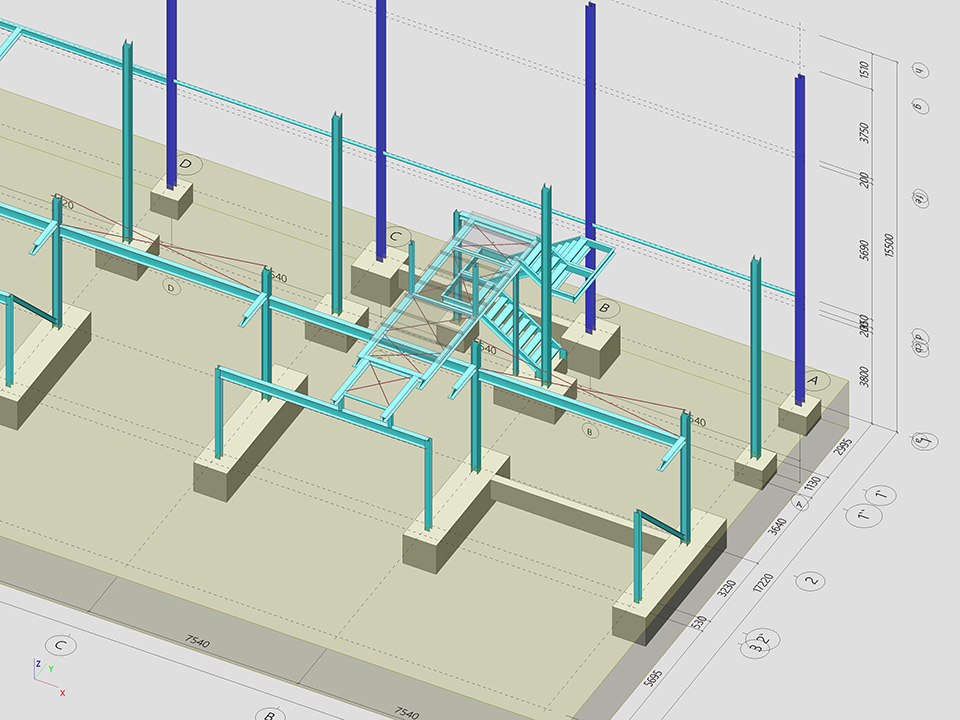Viewport: 960px width, 720px height.
Task: Click the 3800 vertical dimension text
Action: 865,377
